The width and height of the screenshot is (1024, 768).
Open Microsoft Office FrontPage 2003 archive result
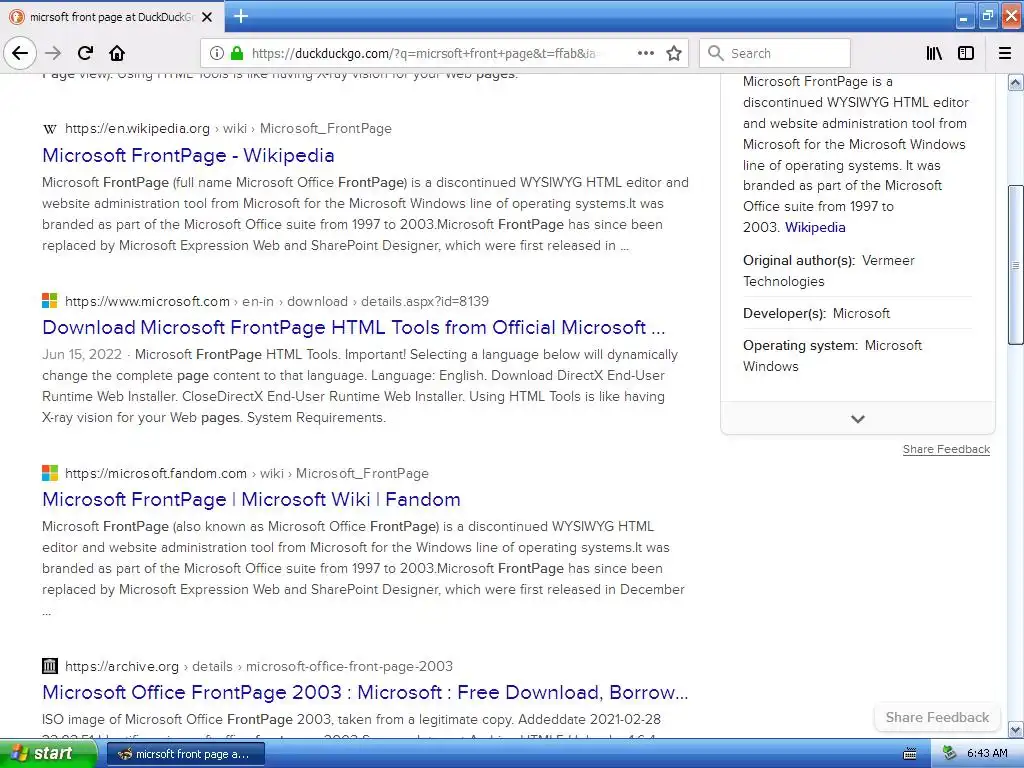365,692
